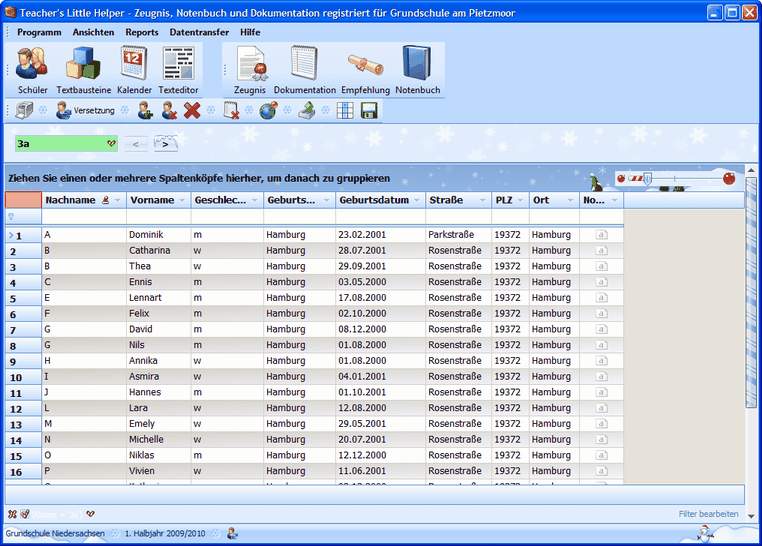
Task: Click the floppy disk save icon
Action: pos(369,111)
